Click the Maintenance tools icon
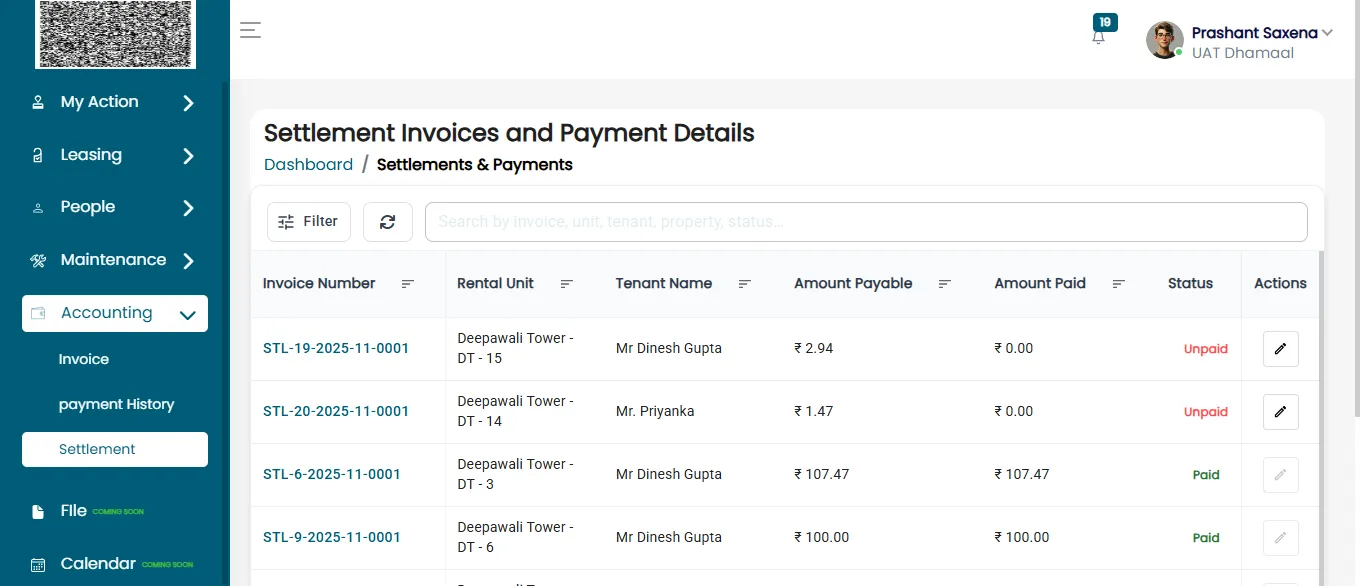This screenshot has height=586, width=1360. point(38,261)
